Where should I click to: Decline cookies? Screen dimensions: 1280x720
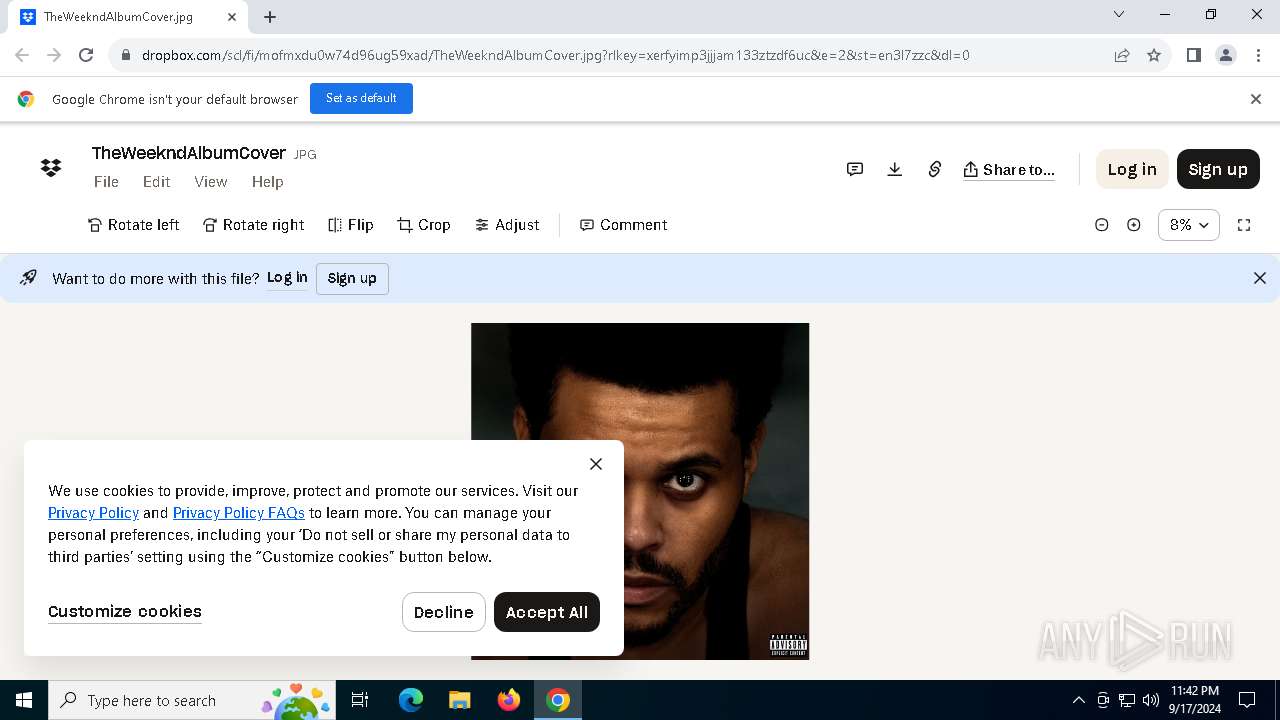(444, 612)
